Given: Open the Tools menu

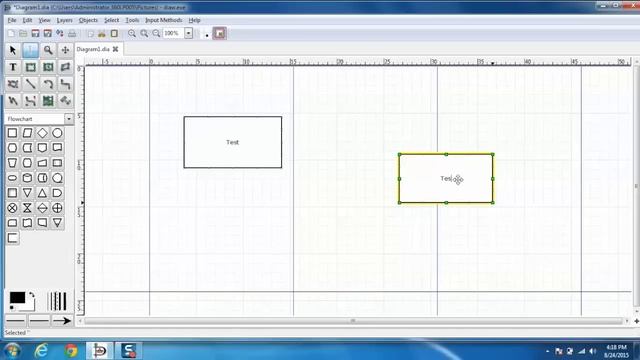Looking at the screenshot, I should (x=132, y=20).
